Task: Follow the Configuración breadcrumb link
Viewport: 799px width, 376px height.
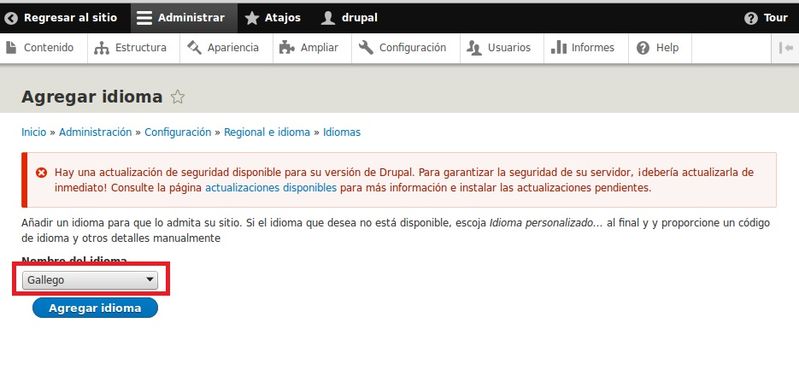Action: [x=178, y=132]
